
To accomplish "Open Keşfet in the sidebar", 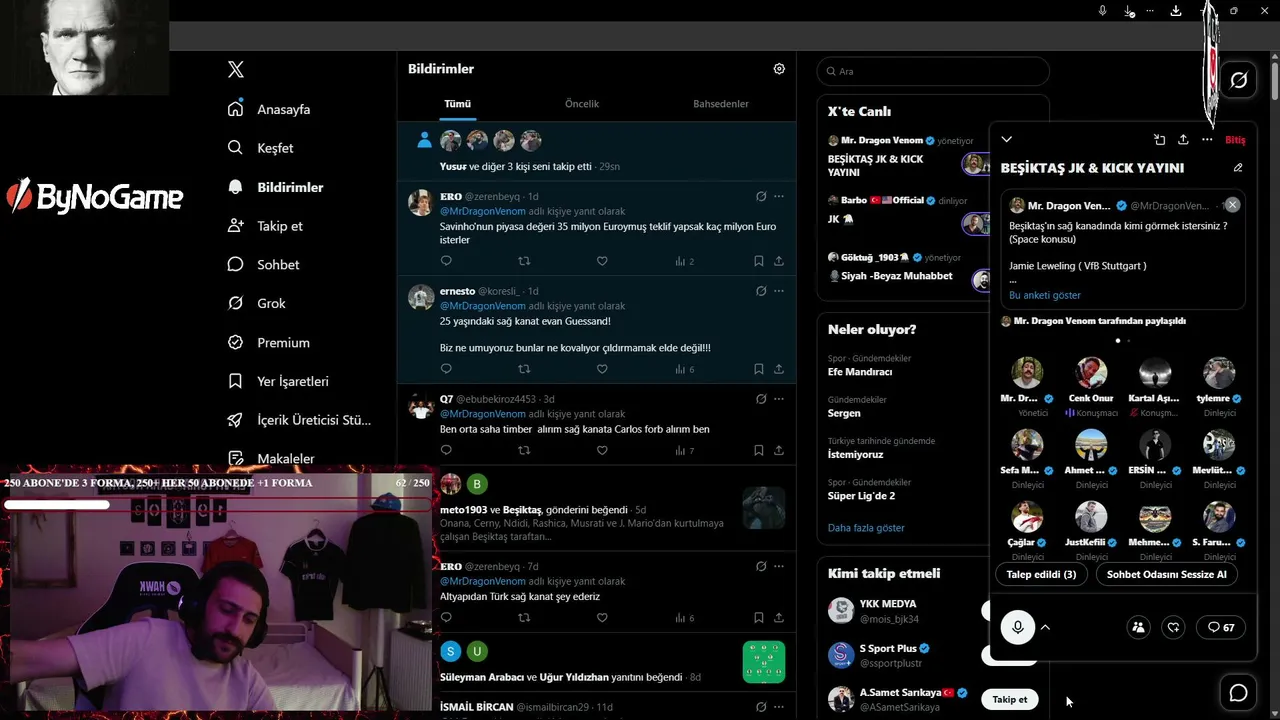I will (261, 148).
